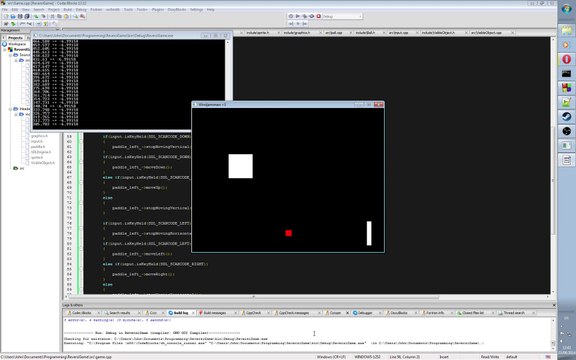This screenshot has height=360, width=576.
Task: Click the editor vertical scrollbar
Action: (x=553, y=165)
